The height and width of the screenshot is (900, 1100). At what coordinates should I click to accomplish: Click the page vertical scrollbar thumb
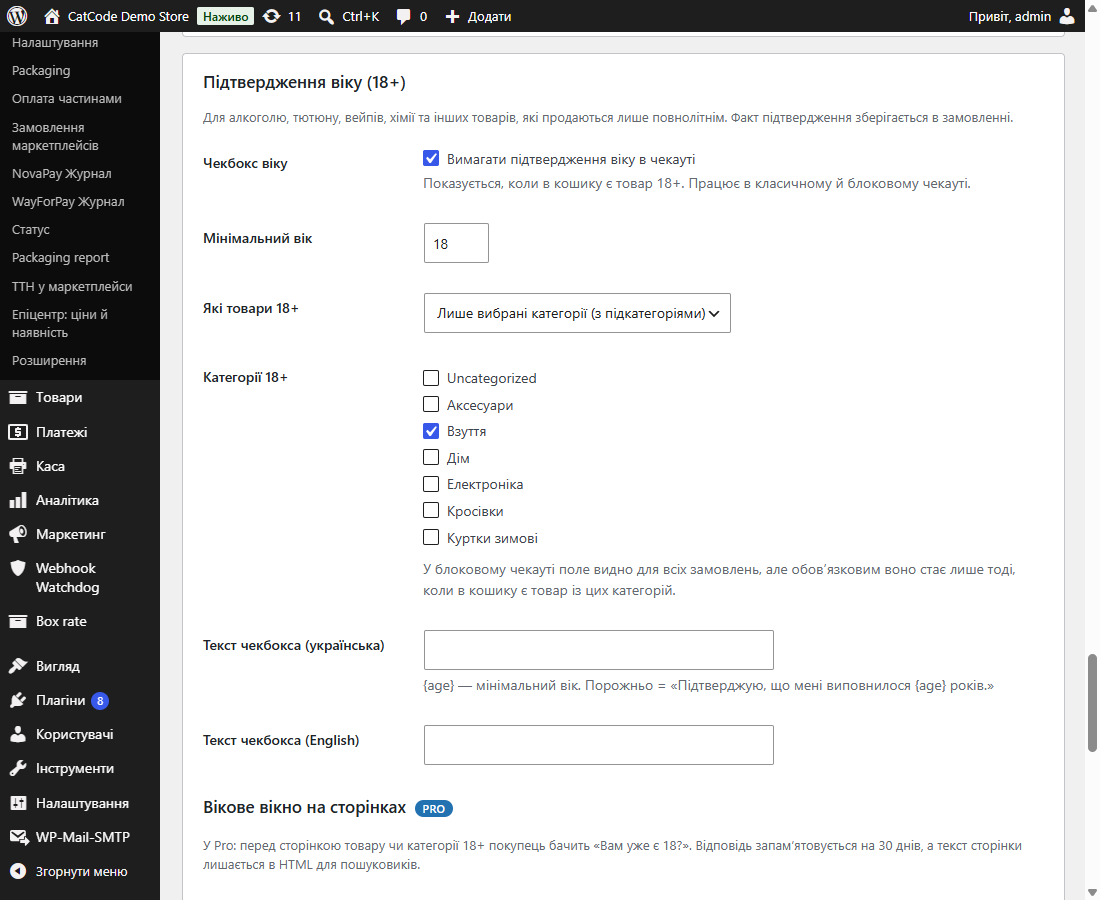click(x=1092, y=703)
